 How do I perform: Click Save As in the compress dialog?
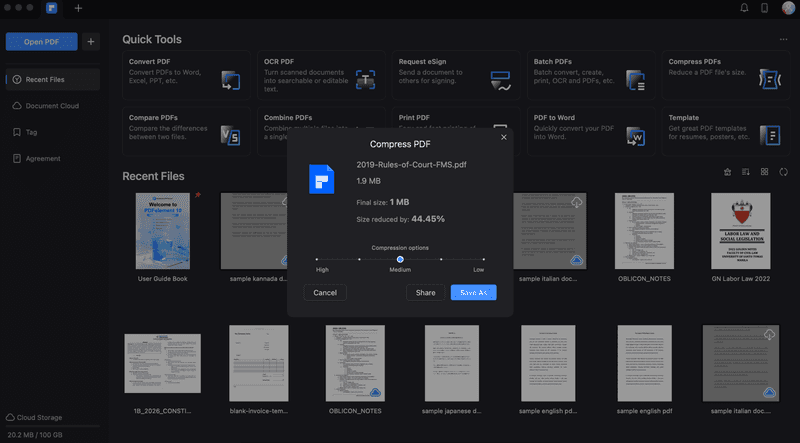pos(473,293)
